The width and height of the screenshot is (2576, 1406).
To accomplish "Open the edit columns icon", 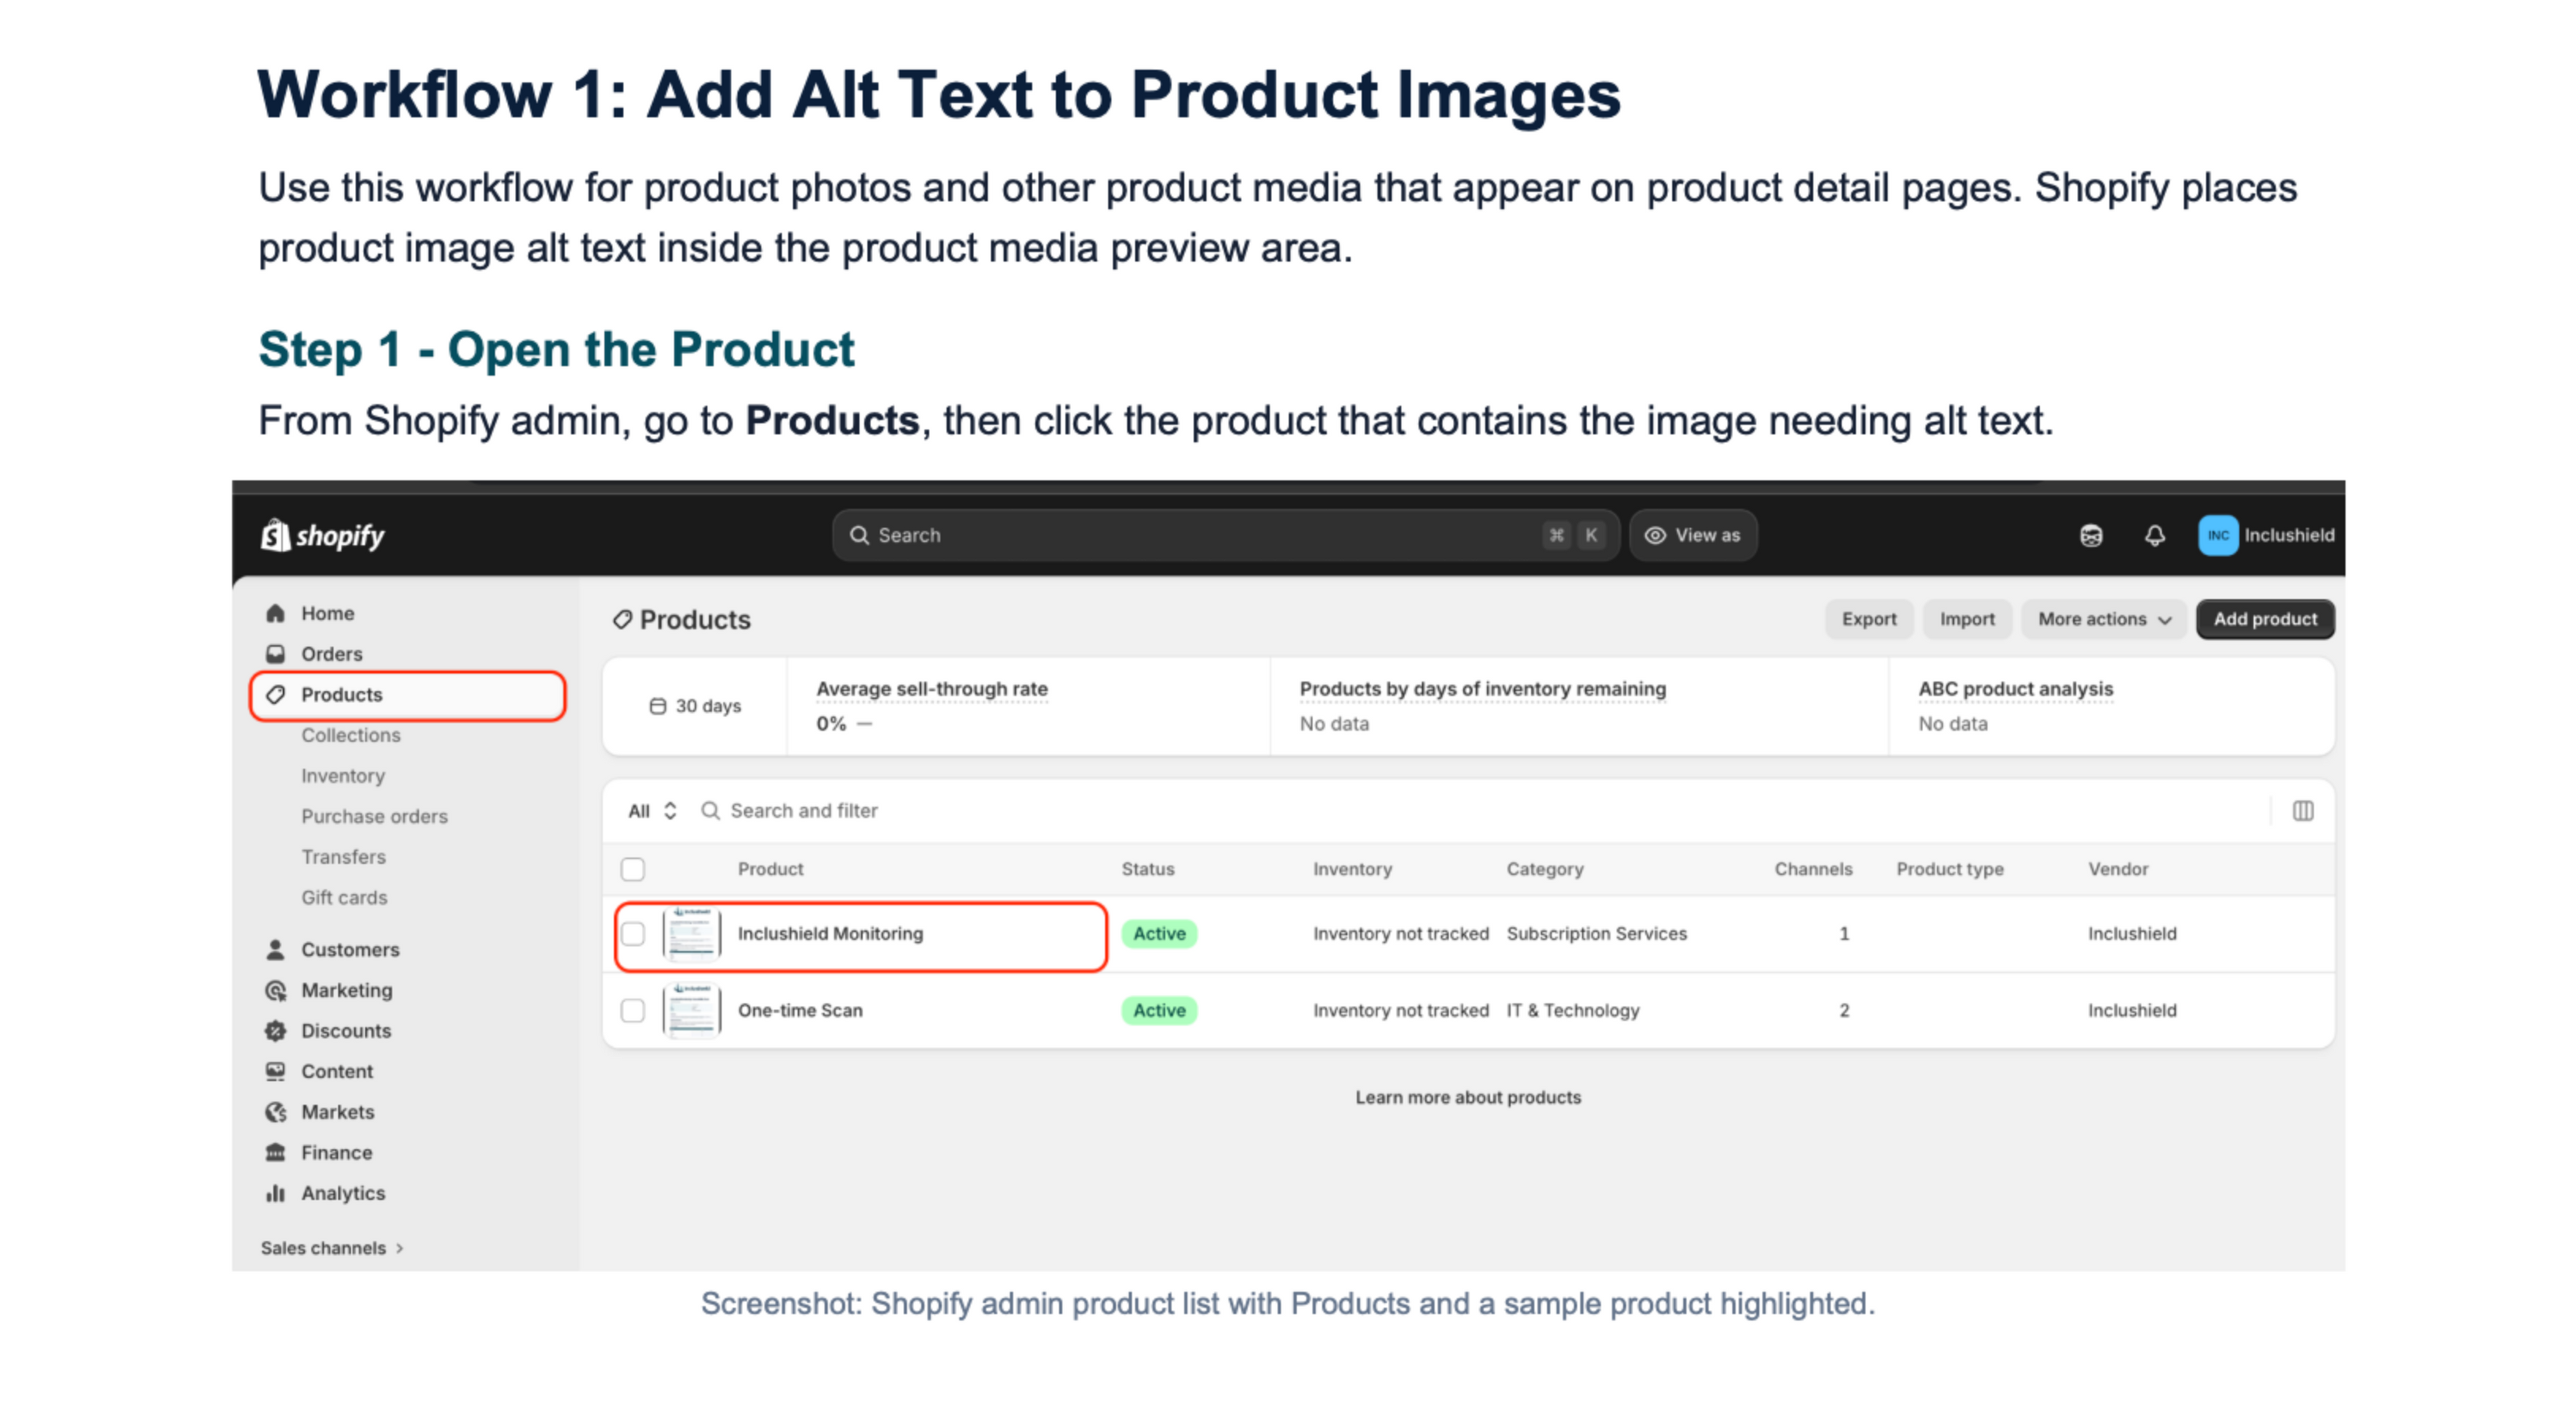I will click(2303, 811).
